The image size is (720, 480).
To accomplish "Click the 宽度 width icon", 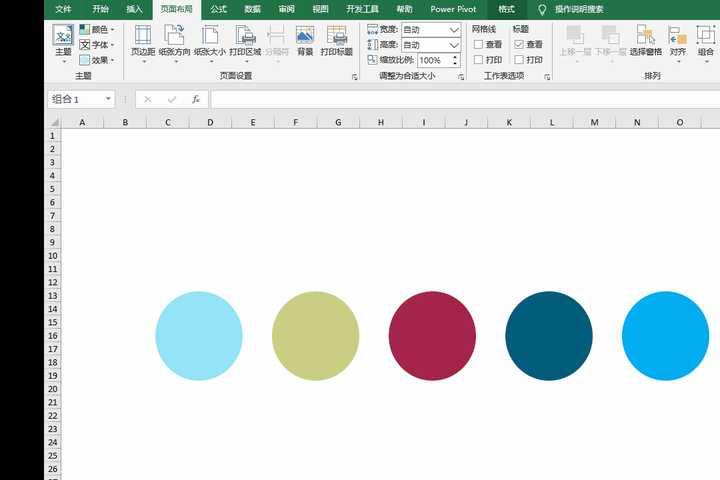I will (x=372, y=29).
